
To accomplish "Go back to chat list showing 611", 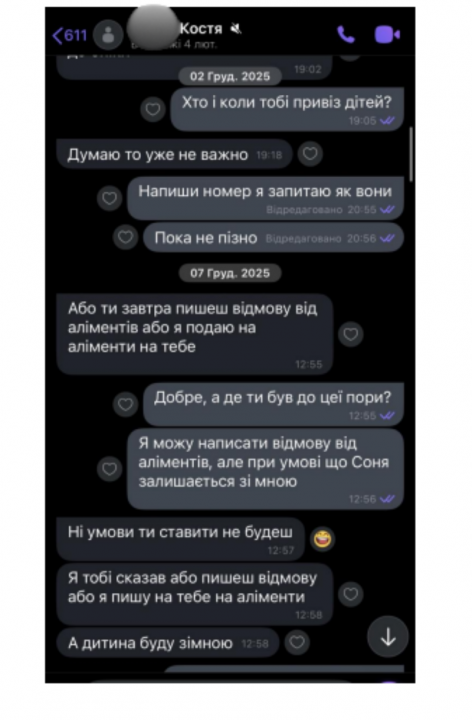I will [70, 35].
